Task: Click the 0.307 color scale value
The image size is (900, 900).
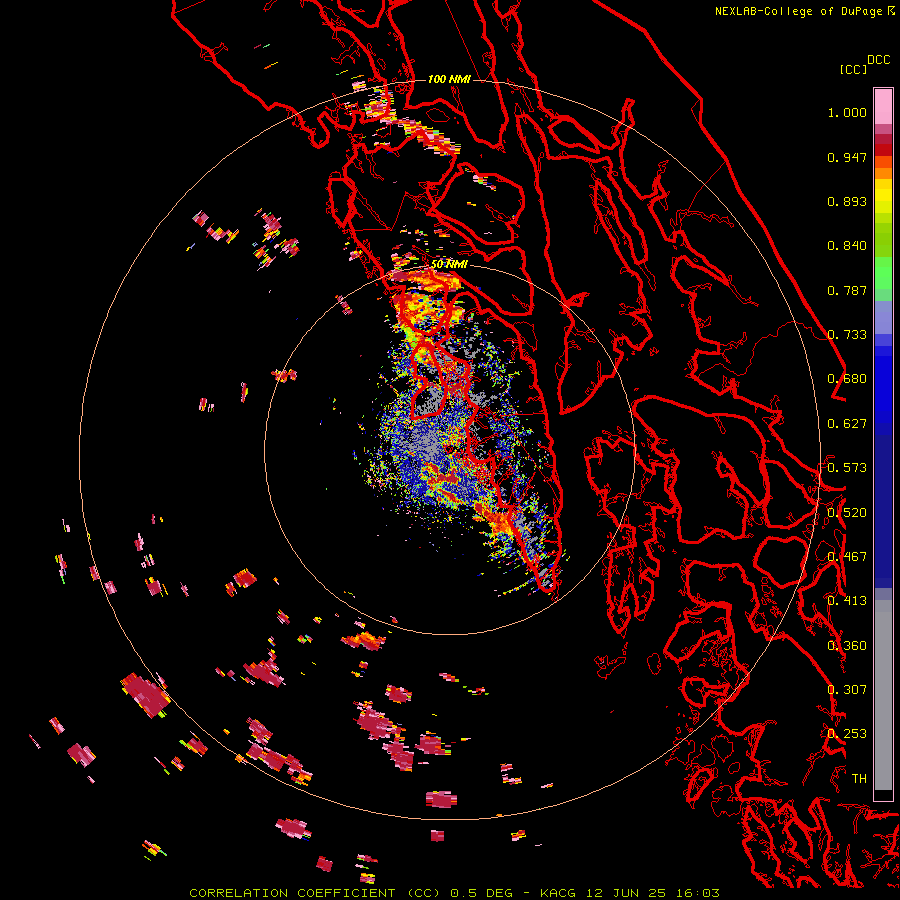Action: click(x=847, y=690)
